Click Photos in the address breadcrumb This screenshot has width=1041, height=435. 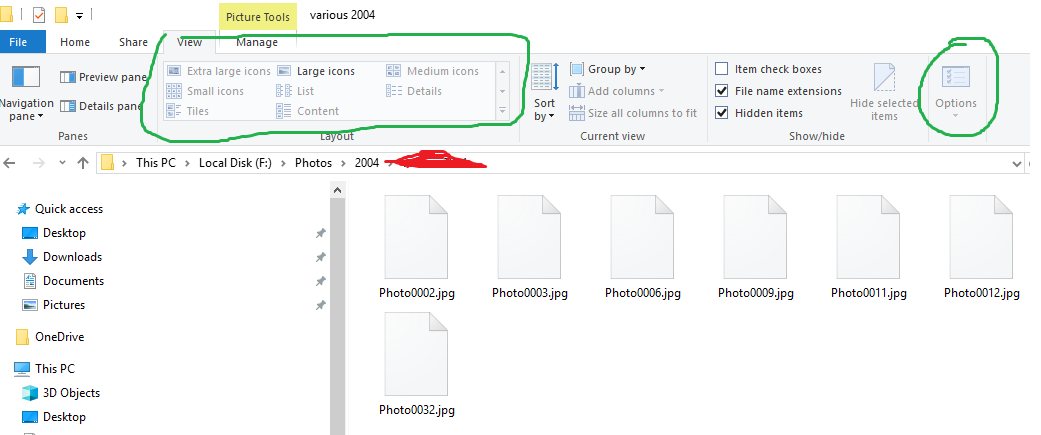click(x=313, y=163)
